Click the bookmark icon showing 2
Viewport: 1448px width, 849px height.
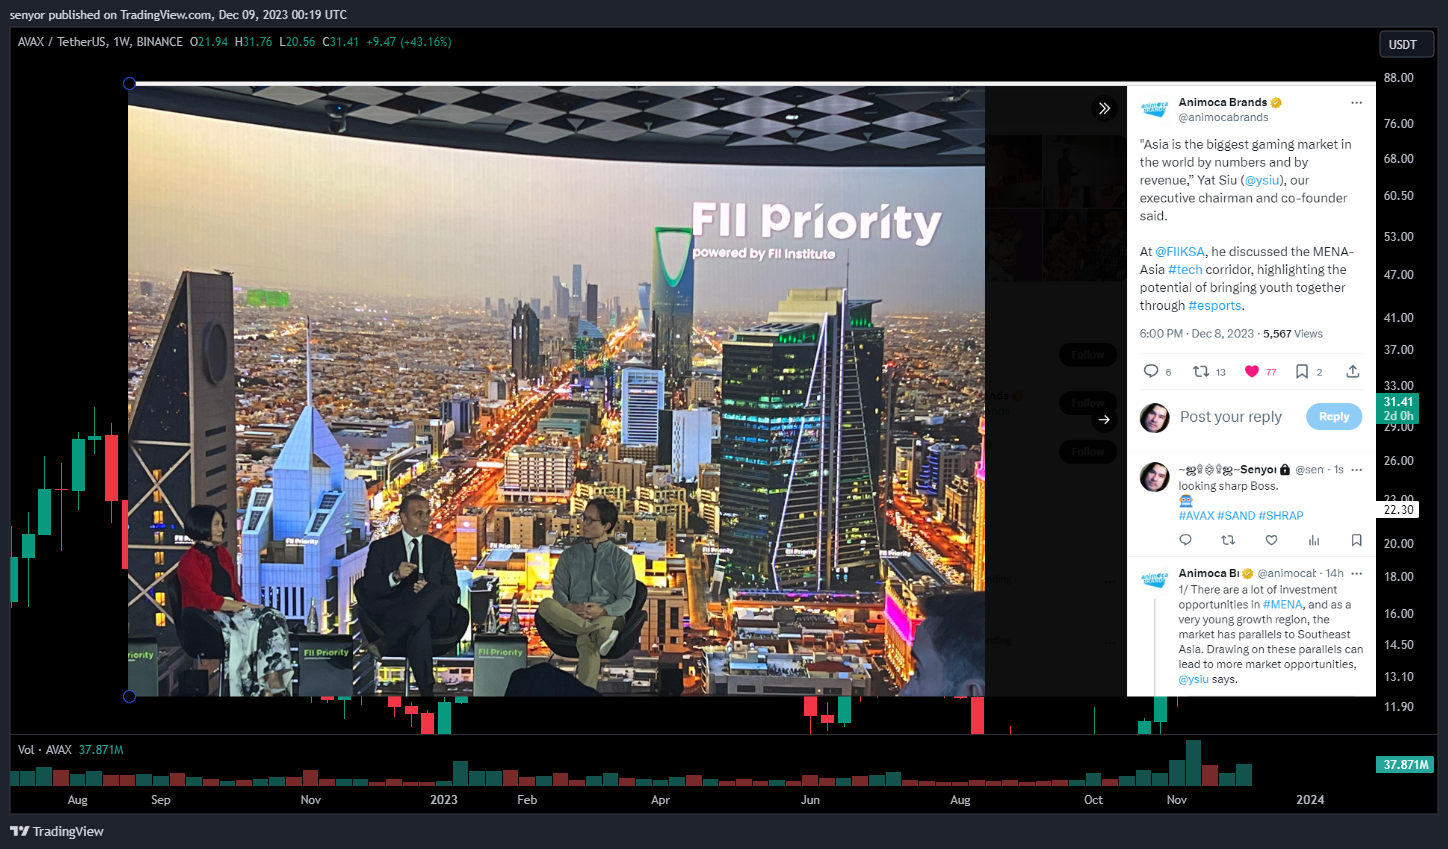point(1302,371)
